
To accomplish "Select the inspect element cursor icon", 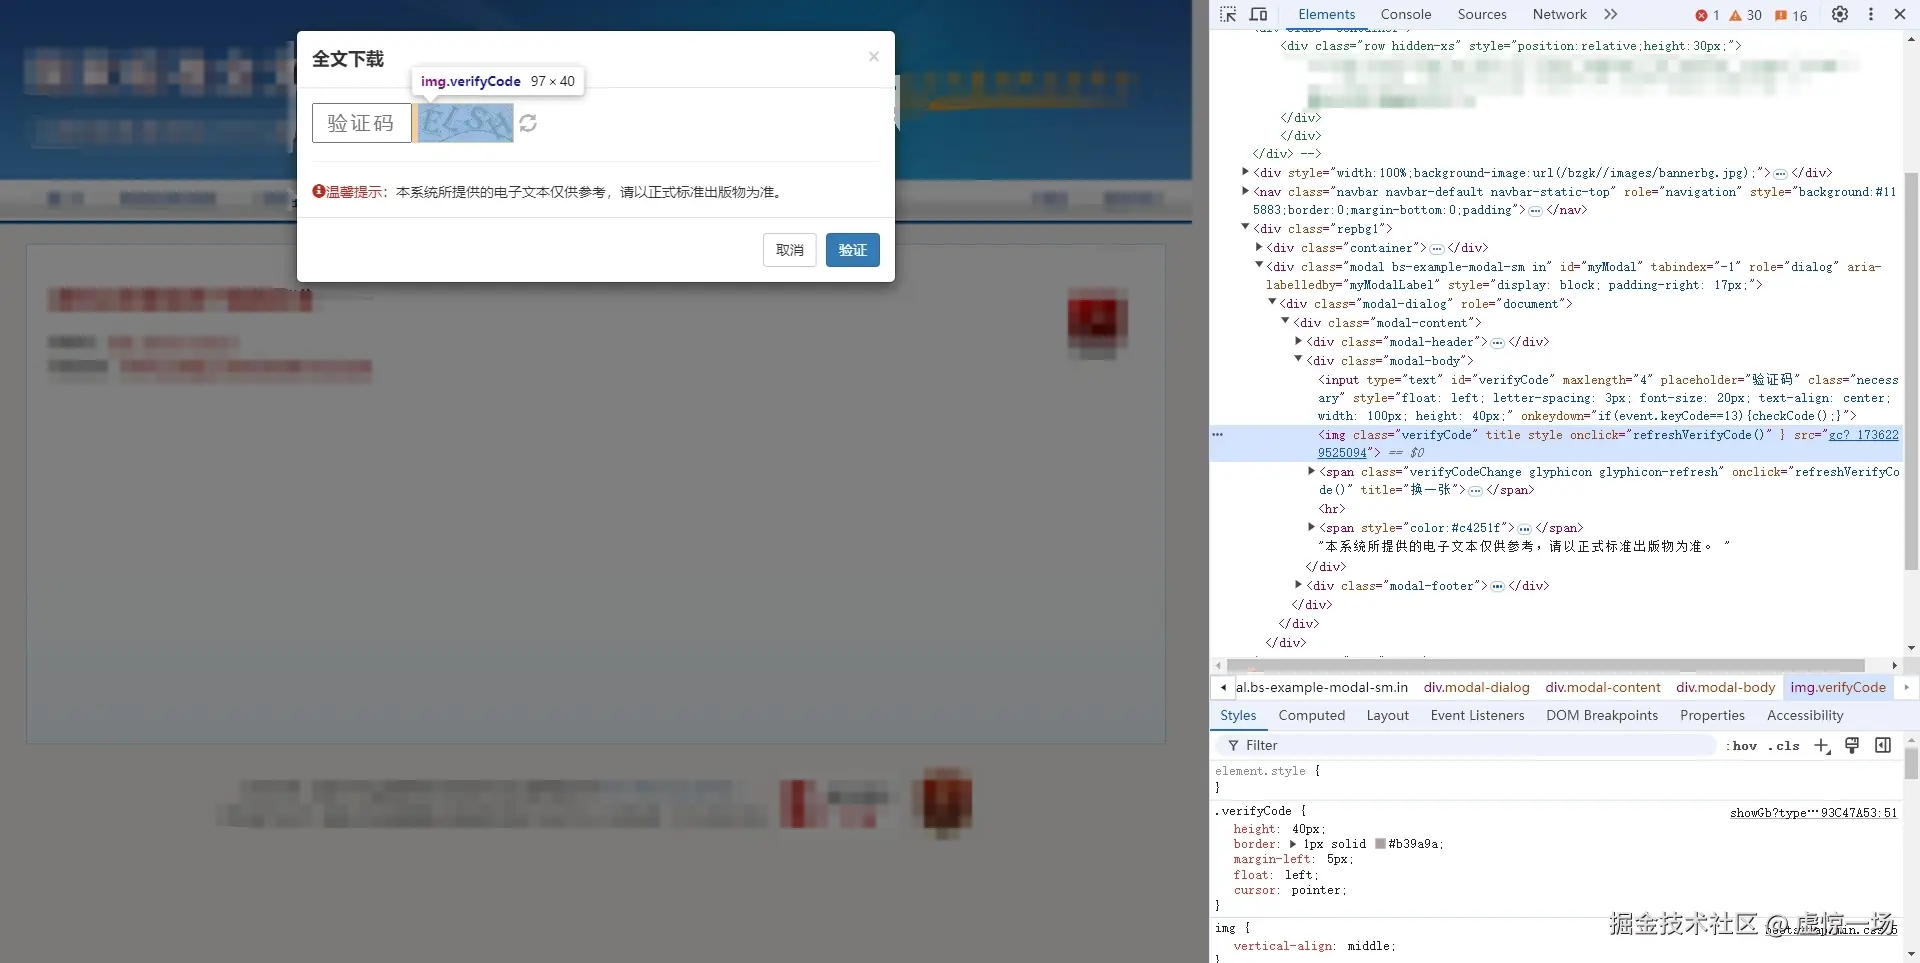I will (1228, 14).
